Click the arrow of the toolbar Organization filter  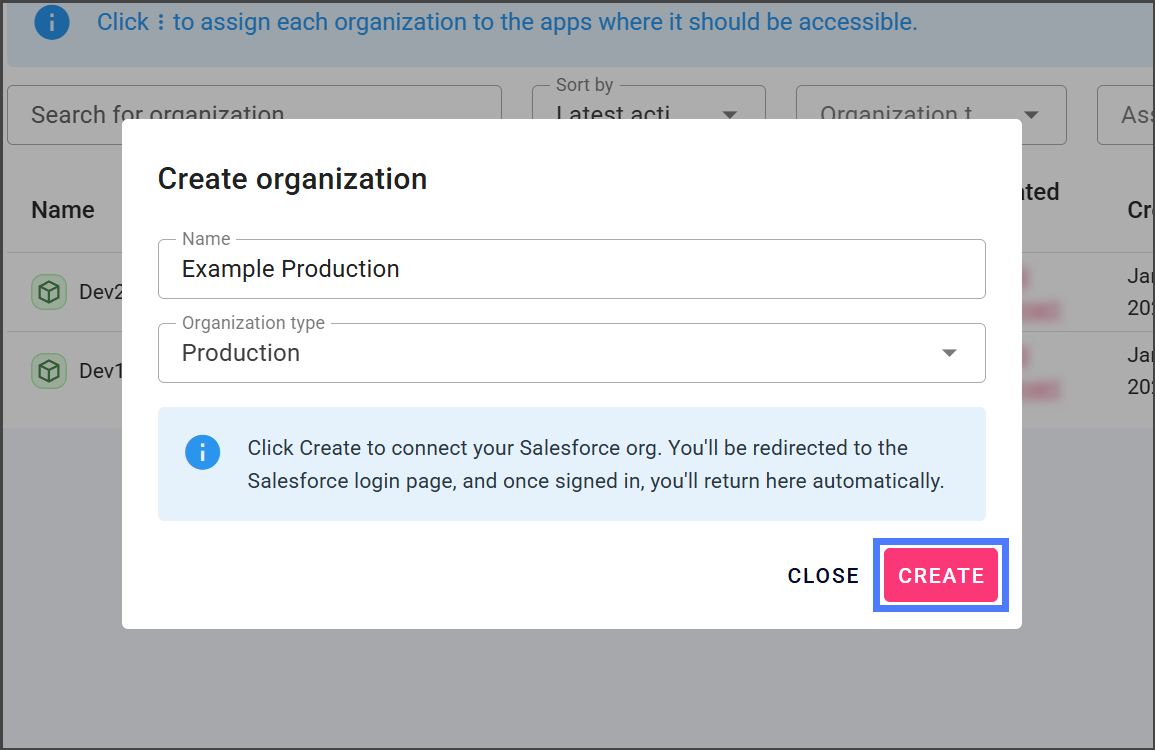(x=1031, y=114)
